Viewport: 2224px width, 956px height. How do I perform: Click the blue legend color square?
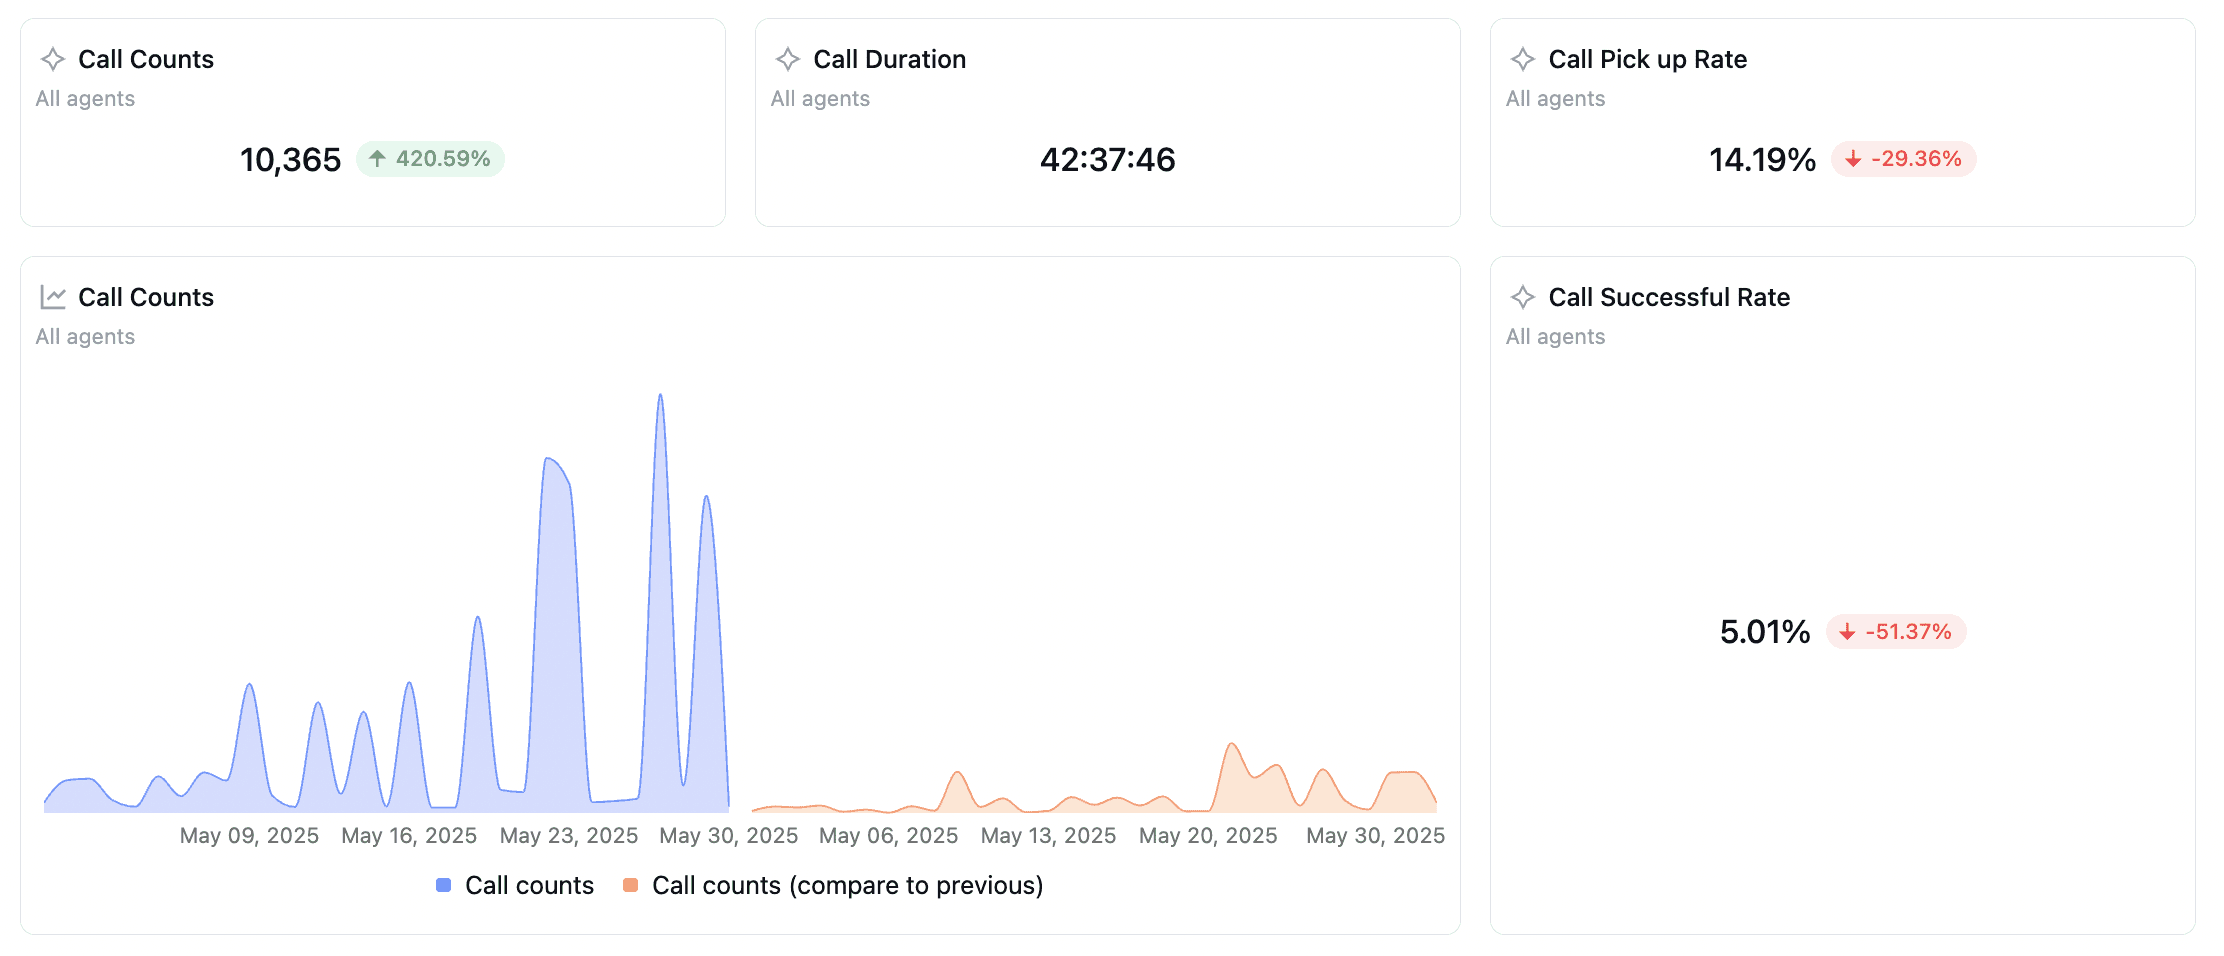444,885
